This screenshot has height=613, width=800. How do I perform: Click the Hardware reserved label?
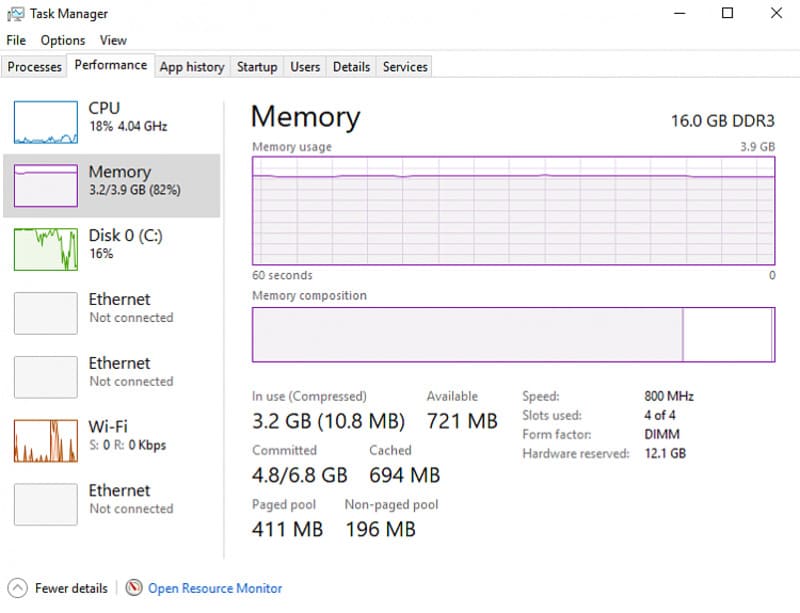point(576,453)
